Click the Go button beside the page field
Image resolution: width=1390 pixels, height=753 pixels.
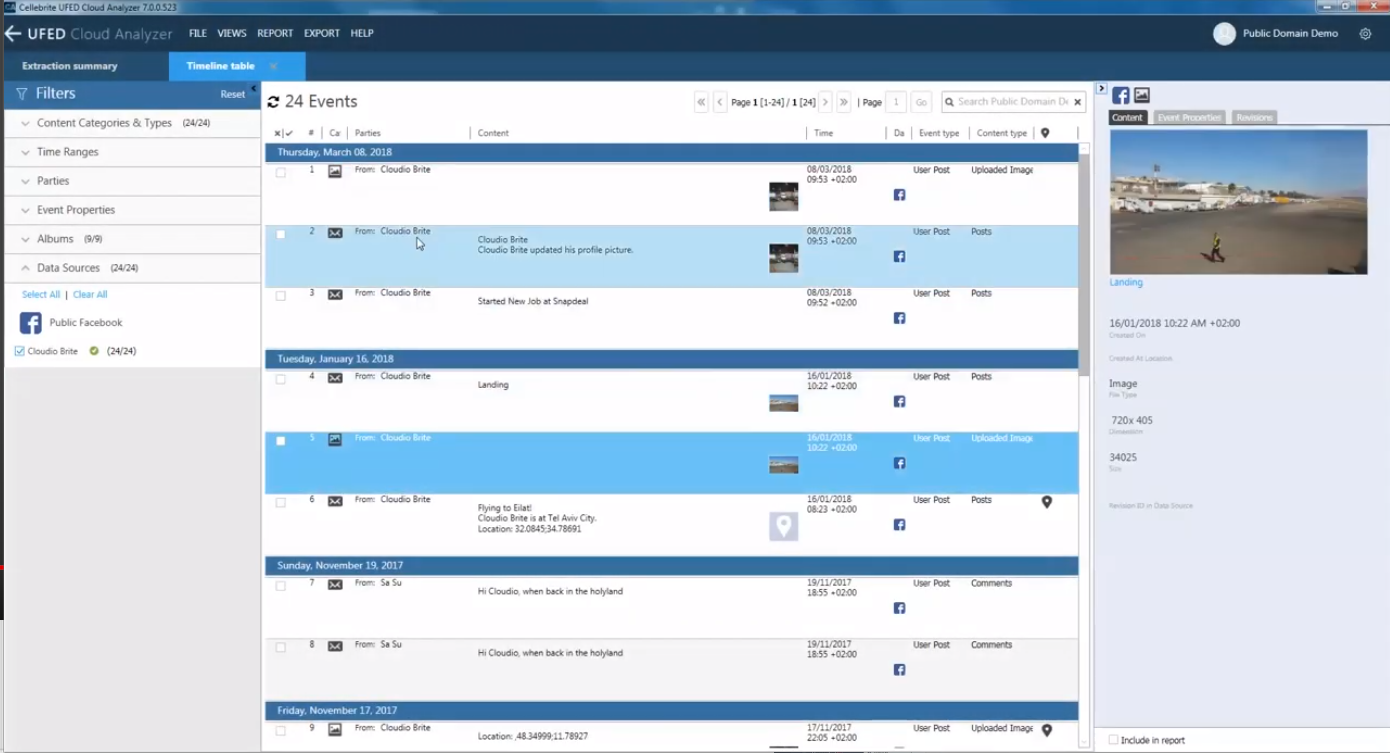pos(921,102)
